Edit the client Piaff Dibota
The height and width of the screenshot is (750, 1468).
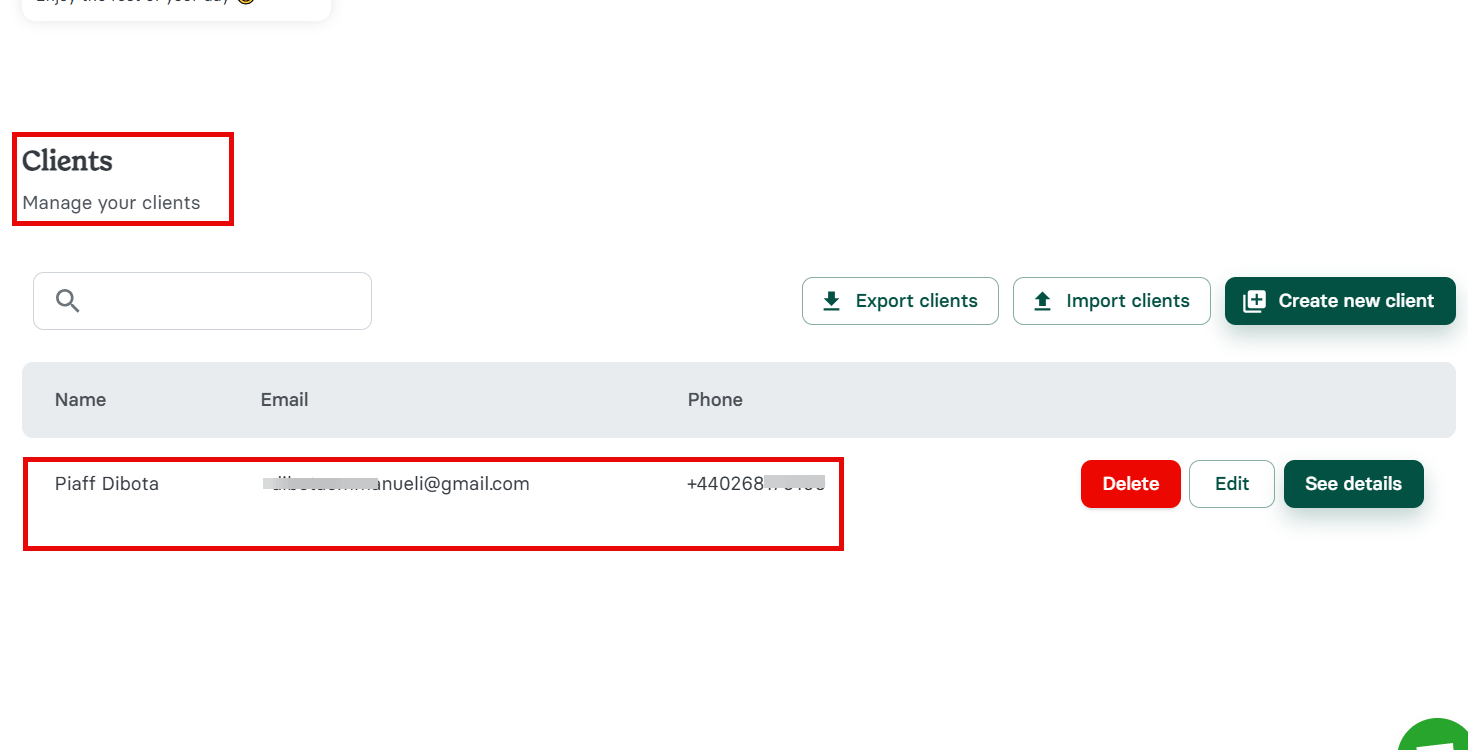coord(1231,483)
